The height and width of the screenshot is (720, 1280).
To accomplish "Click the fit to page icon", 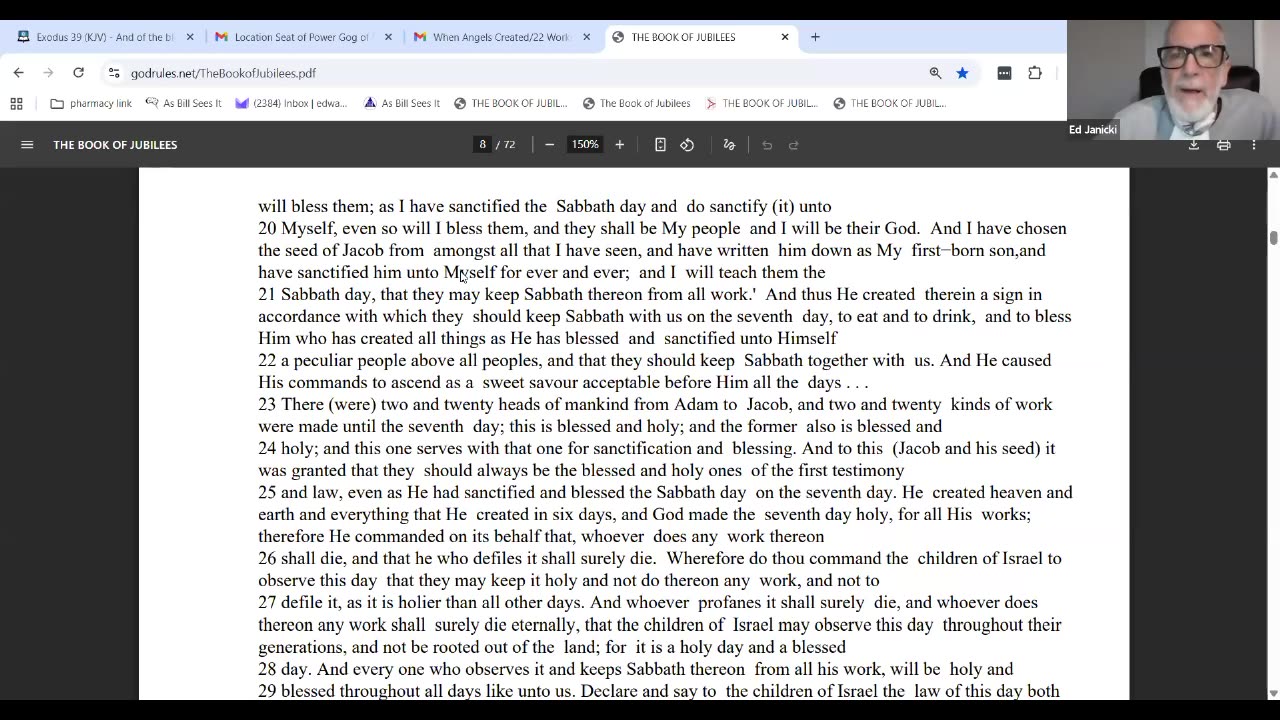I will [x=660, y=145].
